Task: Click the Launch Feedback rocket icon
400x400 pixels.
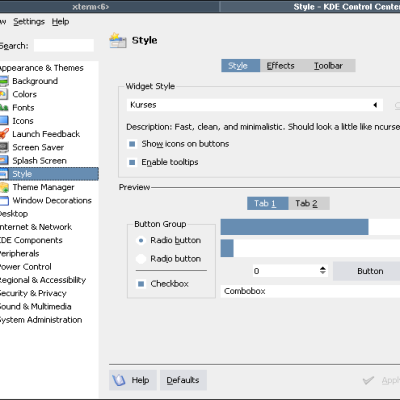Action: 4,134
